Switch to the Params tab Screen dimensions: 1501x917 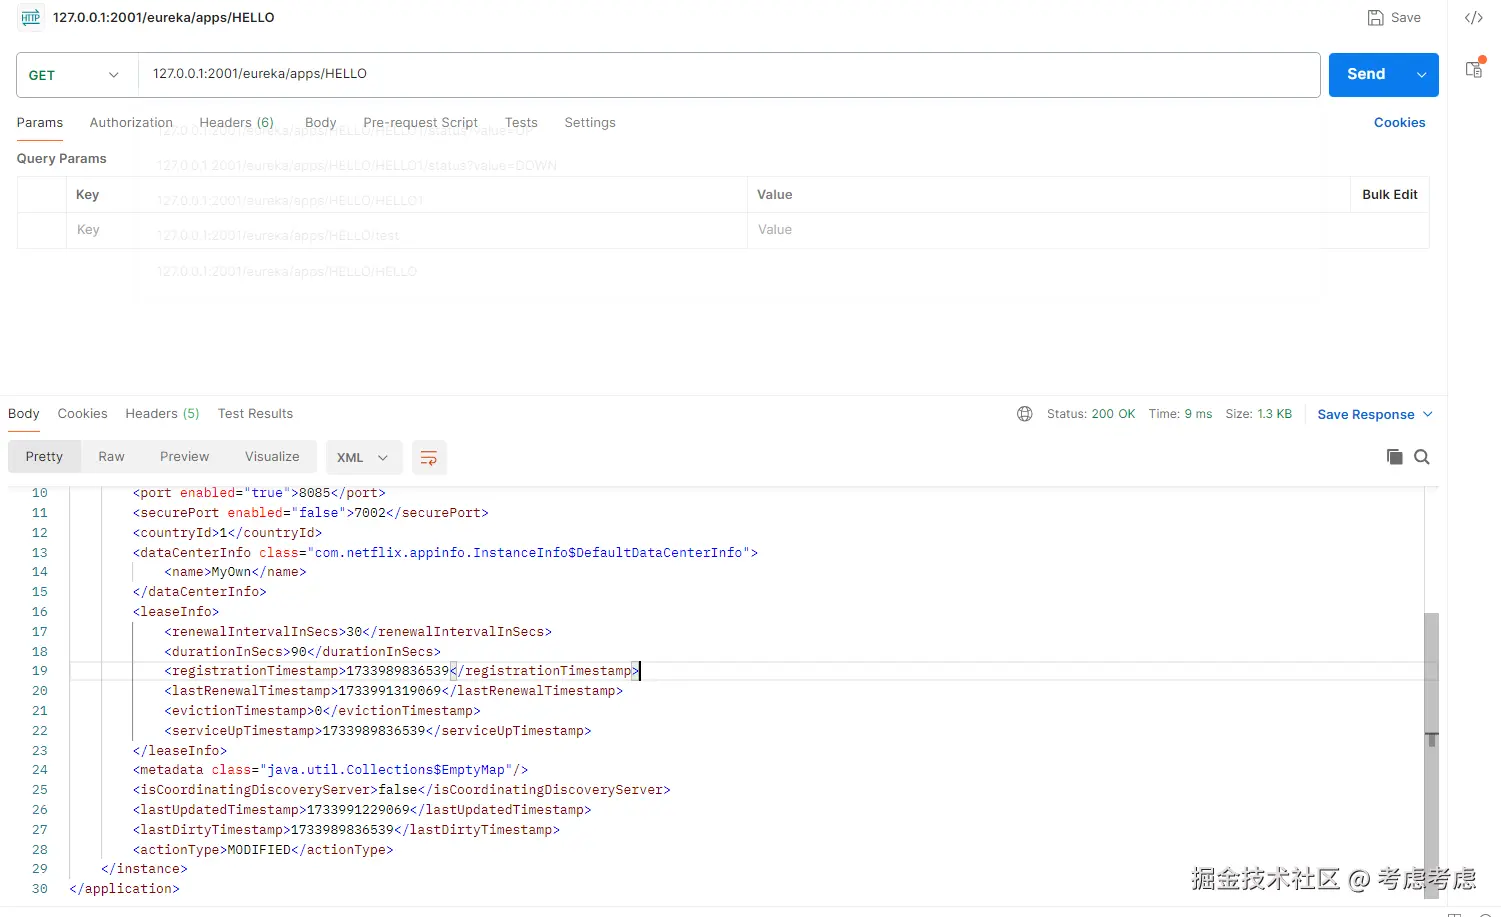coord(40,123)
